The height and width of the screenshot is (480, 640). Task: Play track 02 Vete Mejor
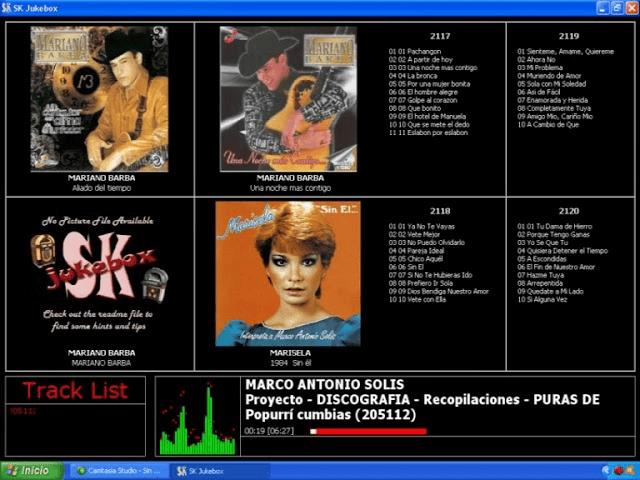pos(414,235)
